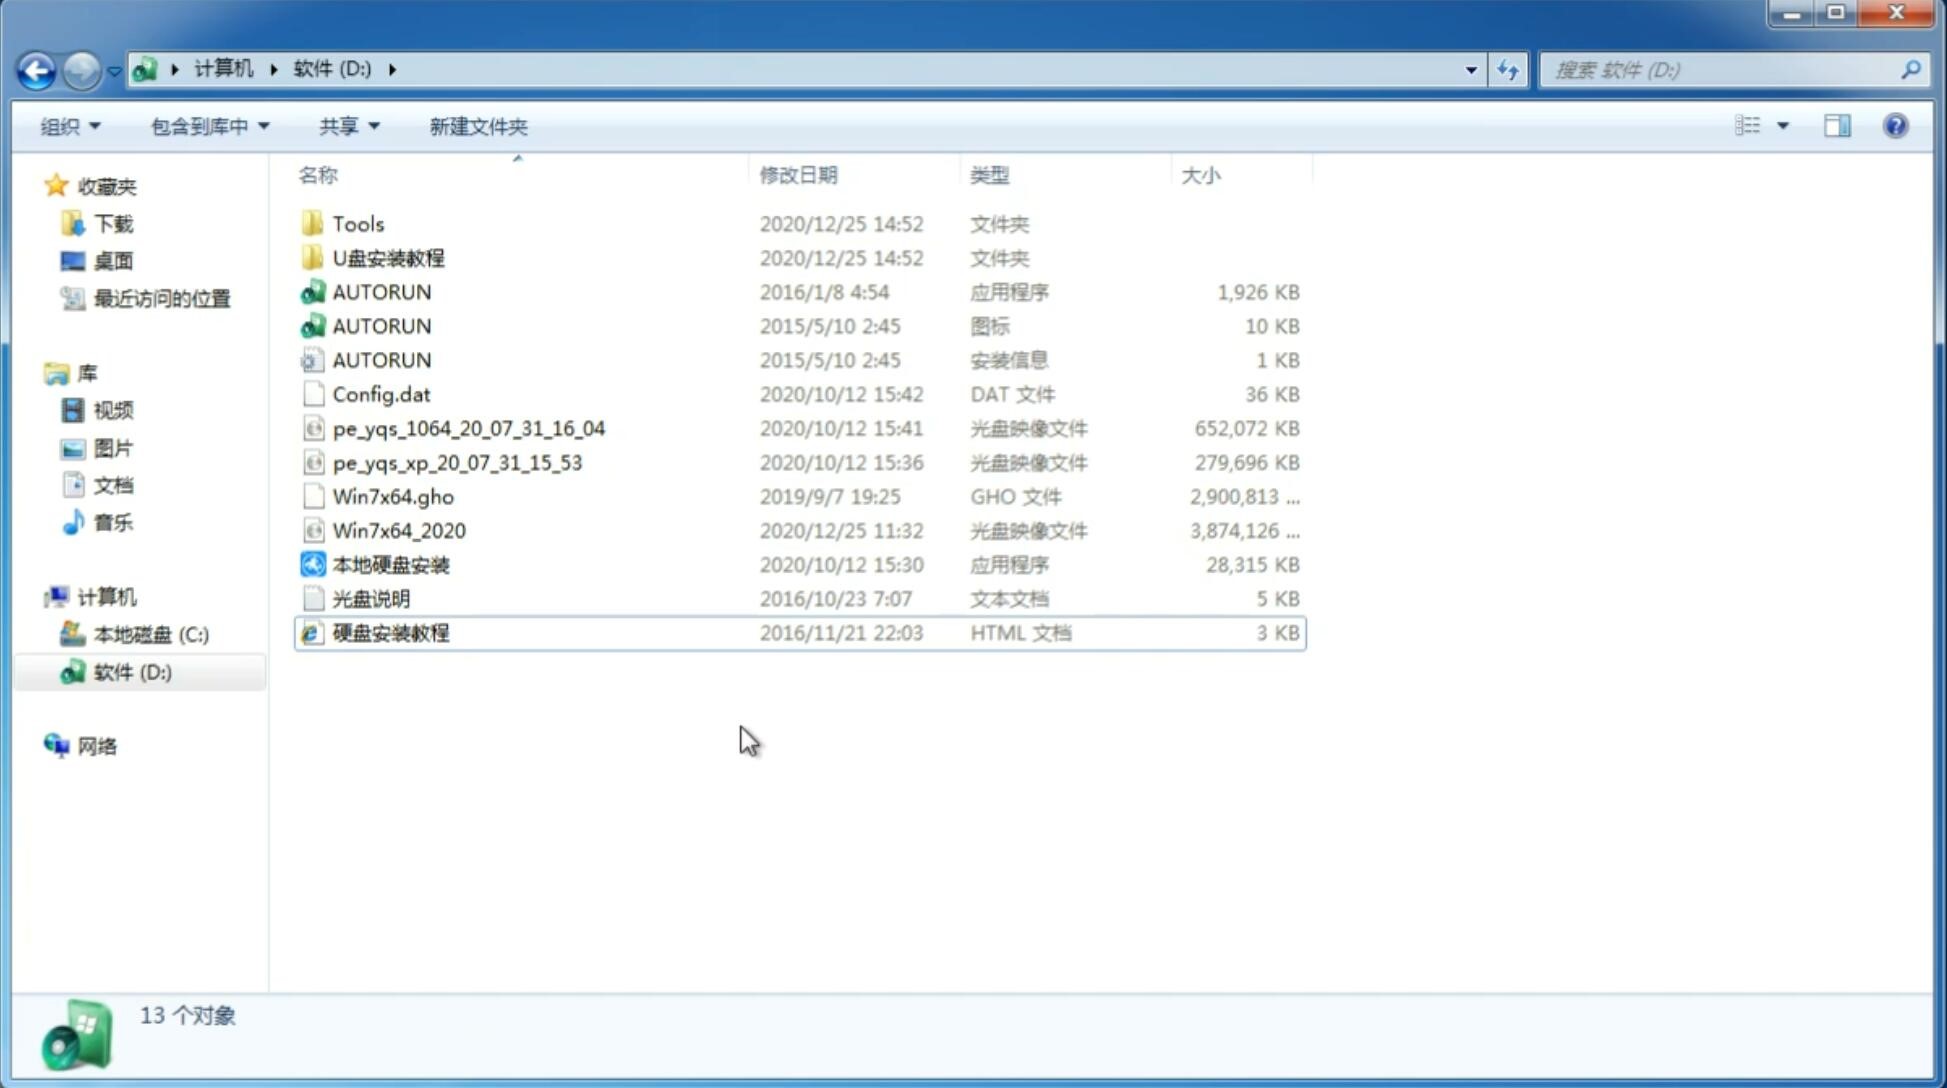This screenshot has width=1947, height=1088.
Task: Open pe_yqs_1064 disc image file
Action: (x=467, y=428)
